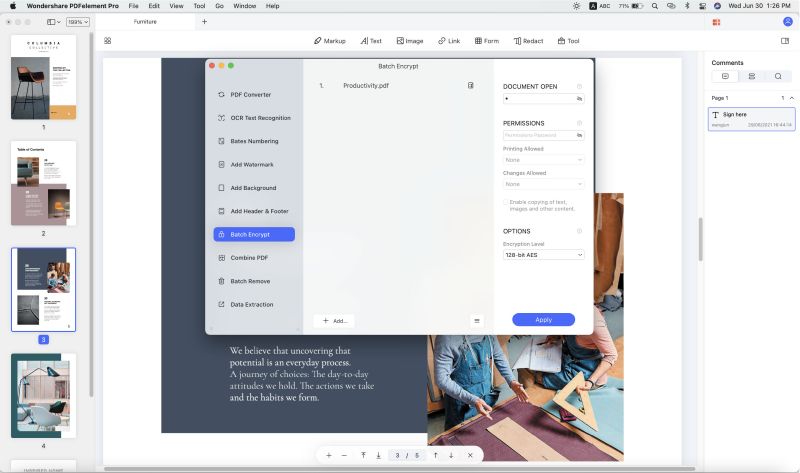Image resolution: width=800 pixels, height=473 pixels.
Task: Open the Changes Allowed dropdown
Action: [543, 184]
